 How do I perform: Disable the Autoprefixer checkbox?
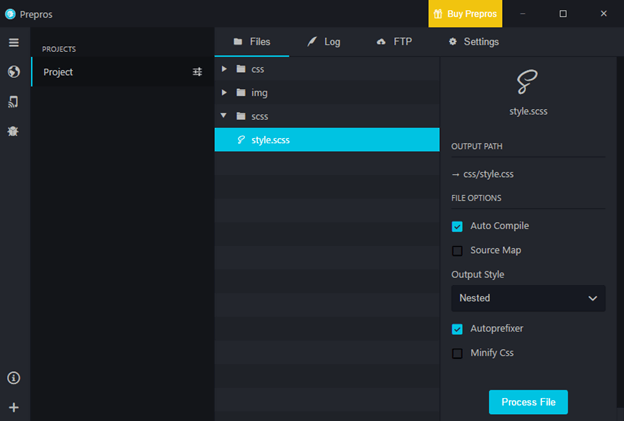[x=457, y=329]
